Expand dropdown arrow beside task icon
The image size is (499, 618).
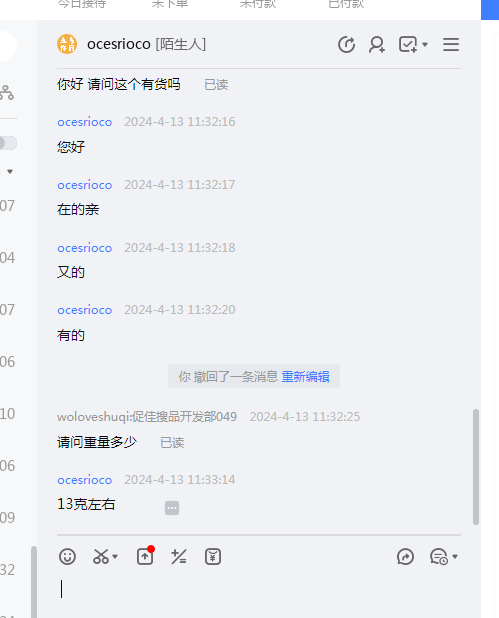coord(425,45)
